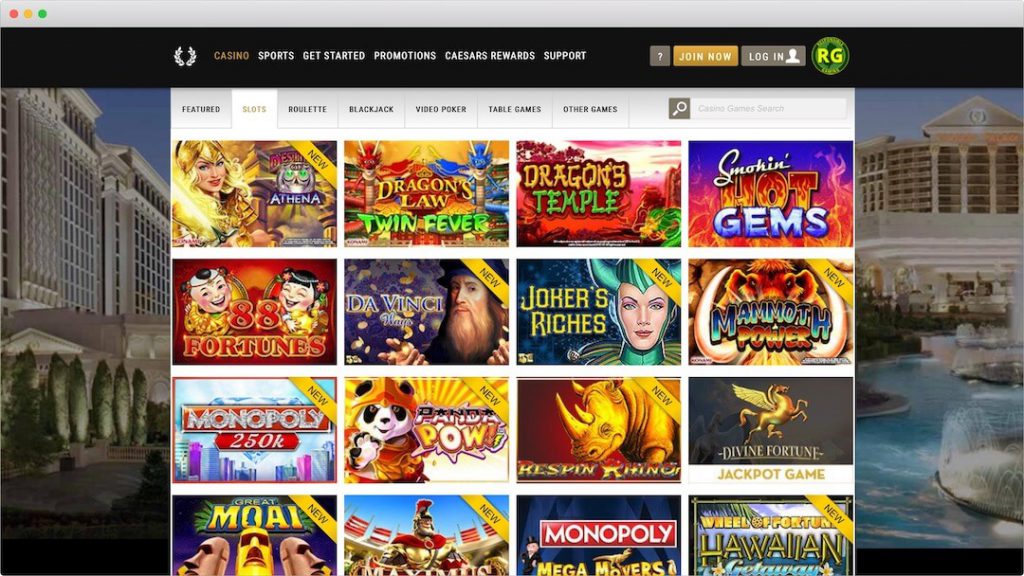Launch the Smokin' Hot Gems slot
Image resolution: width=1024 pixels, height=576 pixels.
pyautogui.click(x=771, y=194)
